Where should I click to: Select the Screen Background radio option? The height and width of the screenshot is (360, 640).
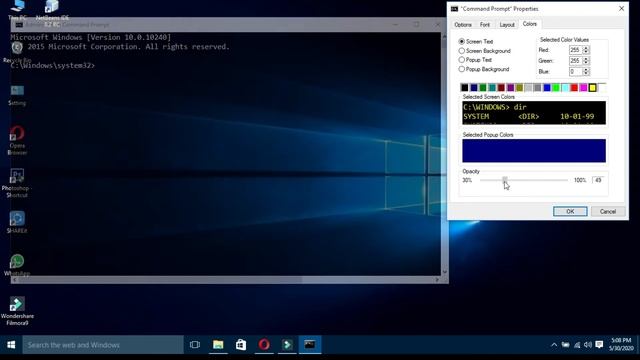[x=462, y=51]
